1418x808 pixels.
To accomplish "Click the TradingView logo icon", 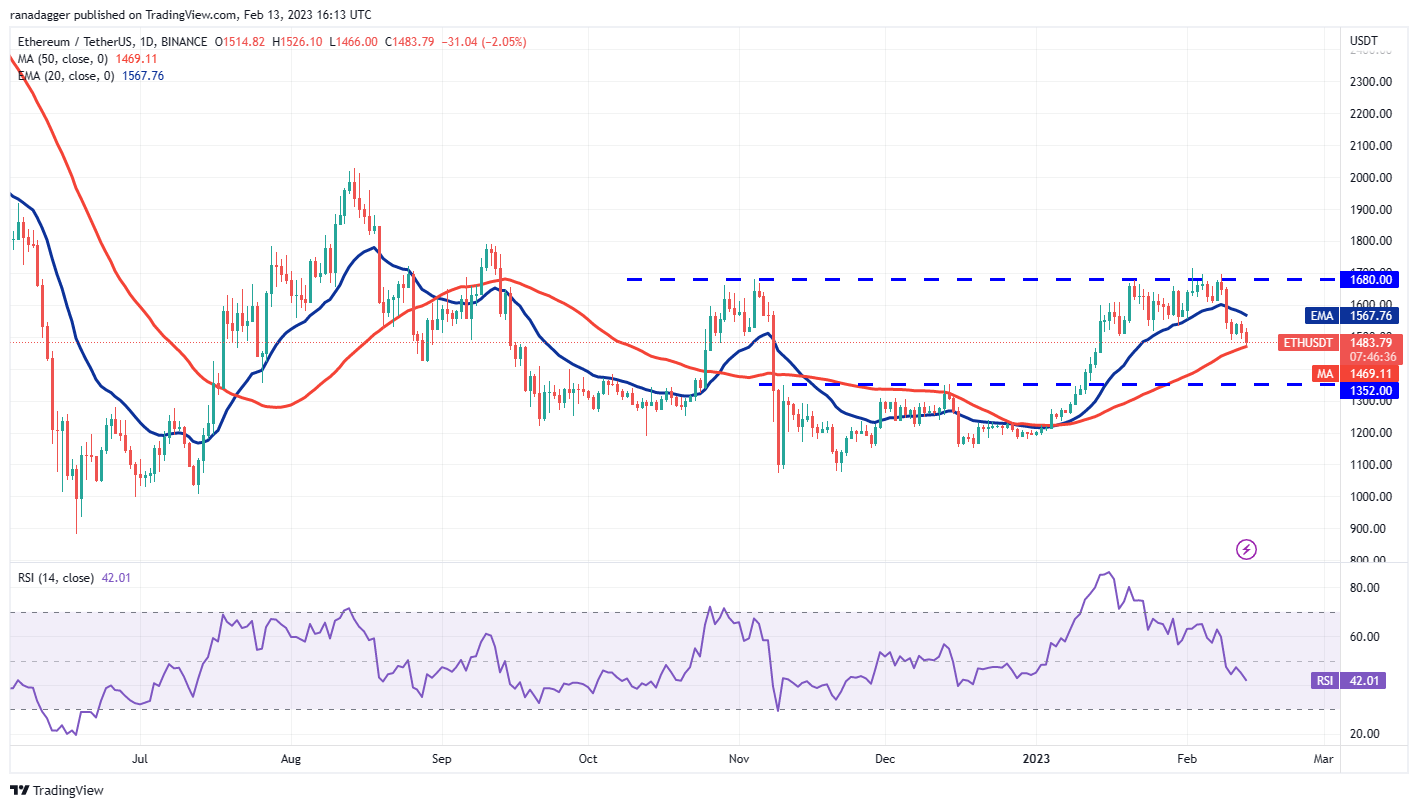I will click(x=20, y=791).
